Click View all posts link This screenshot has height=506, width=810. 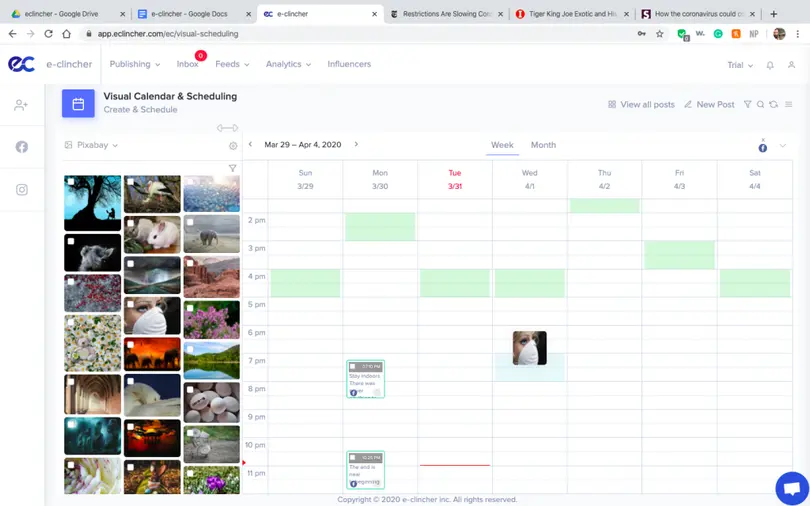[641, 104]
